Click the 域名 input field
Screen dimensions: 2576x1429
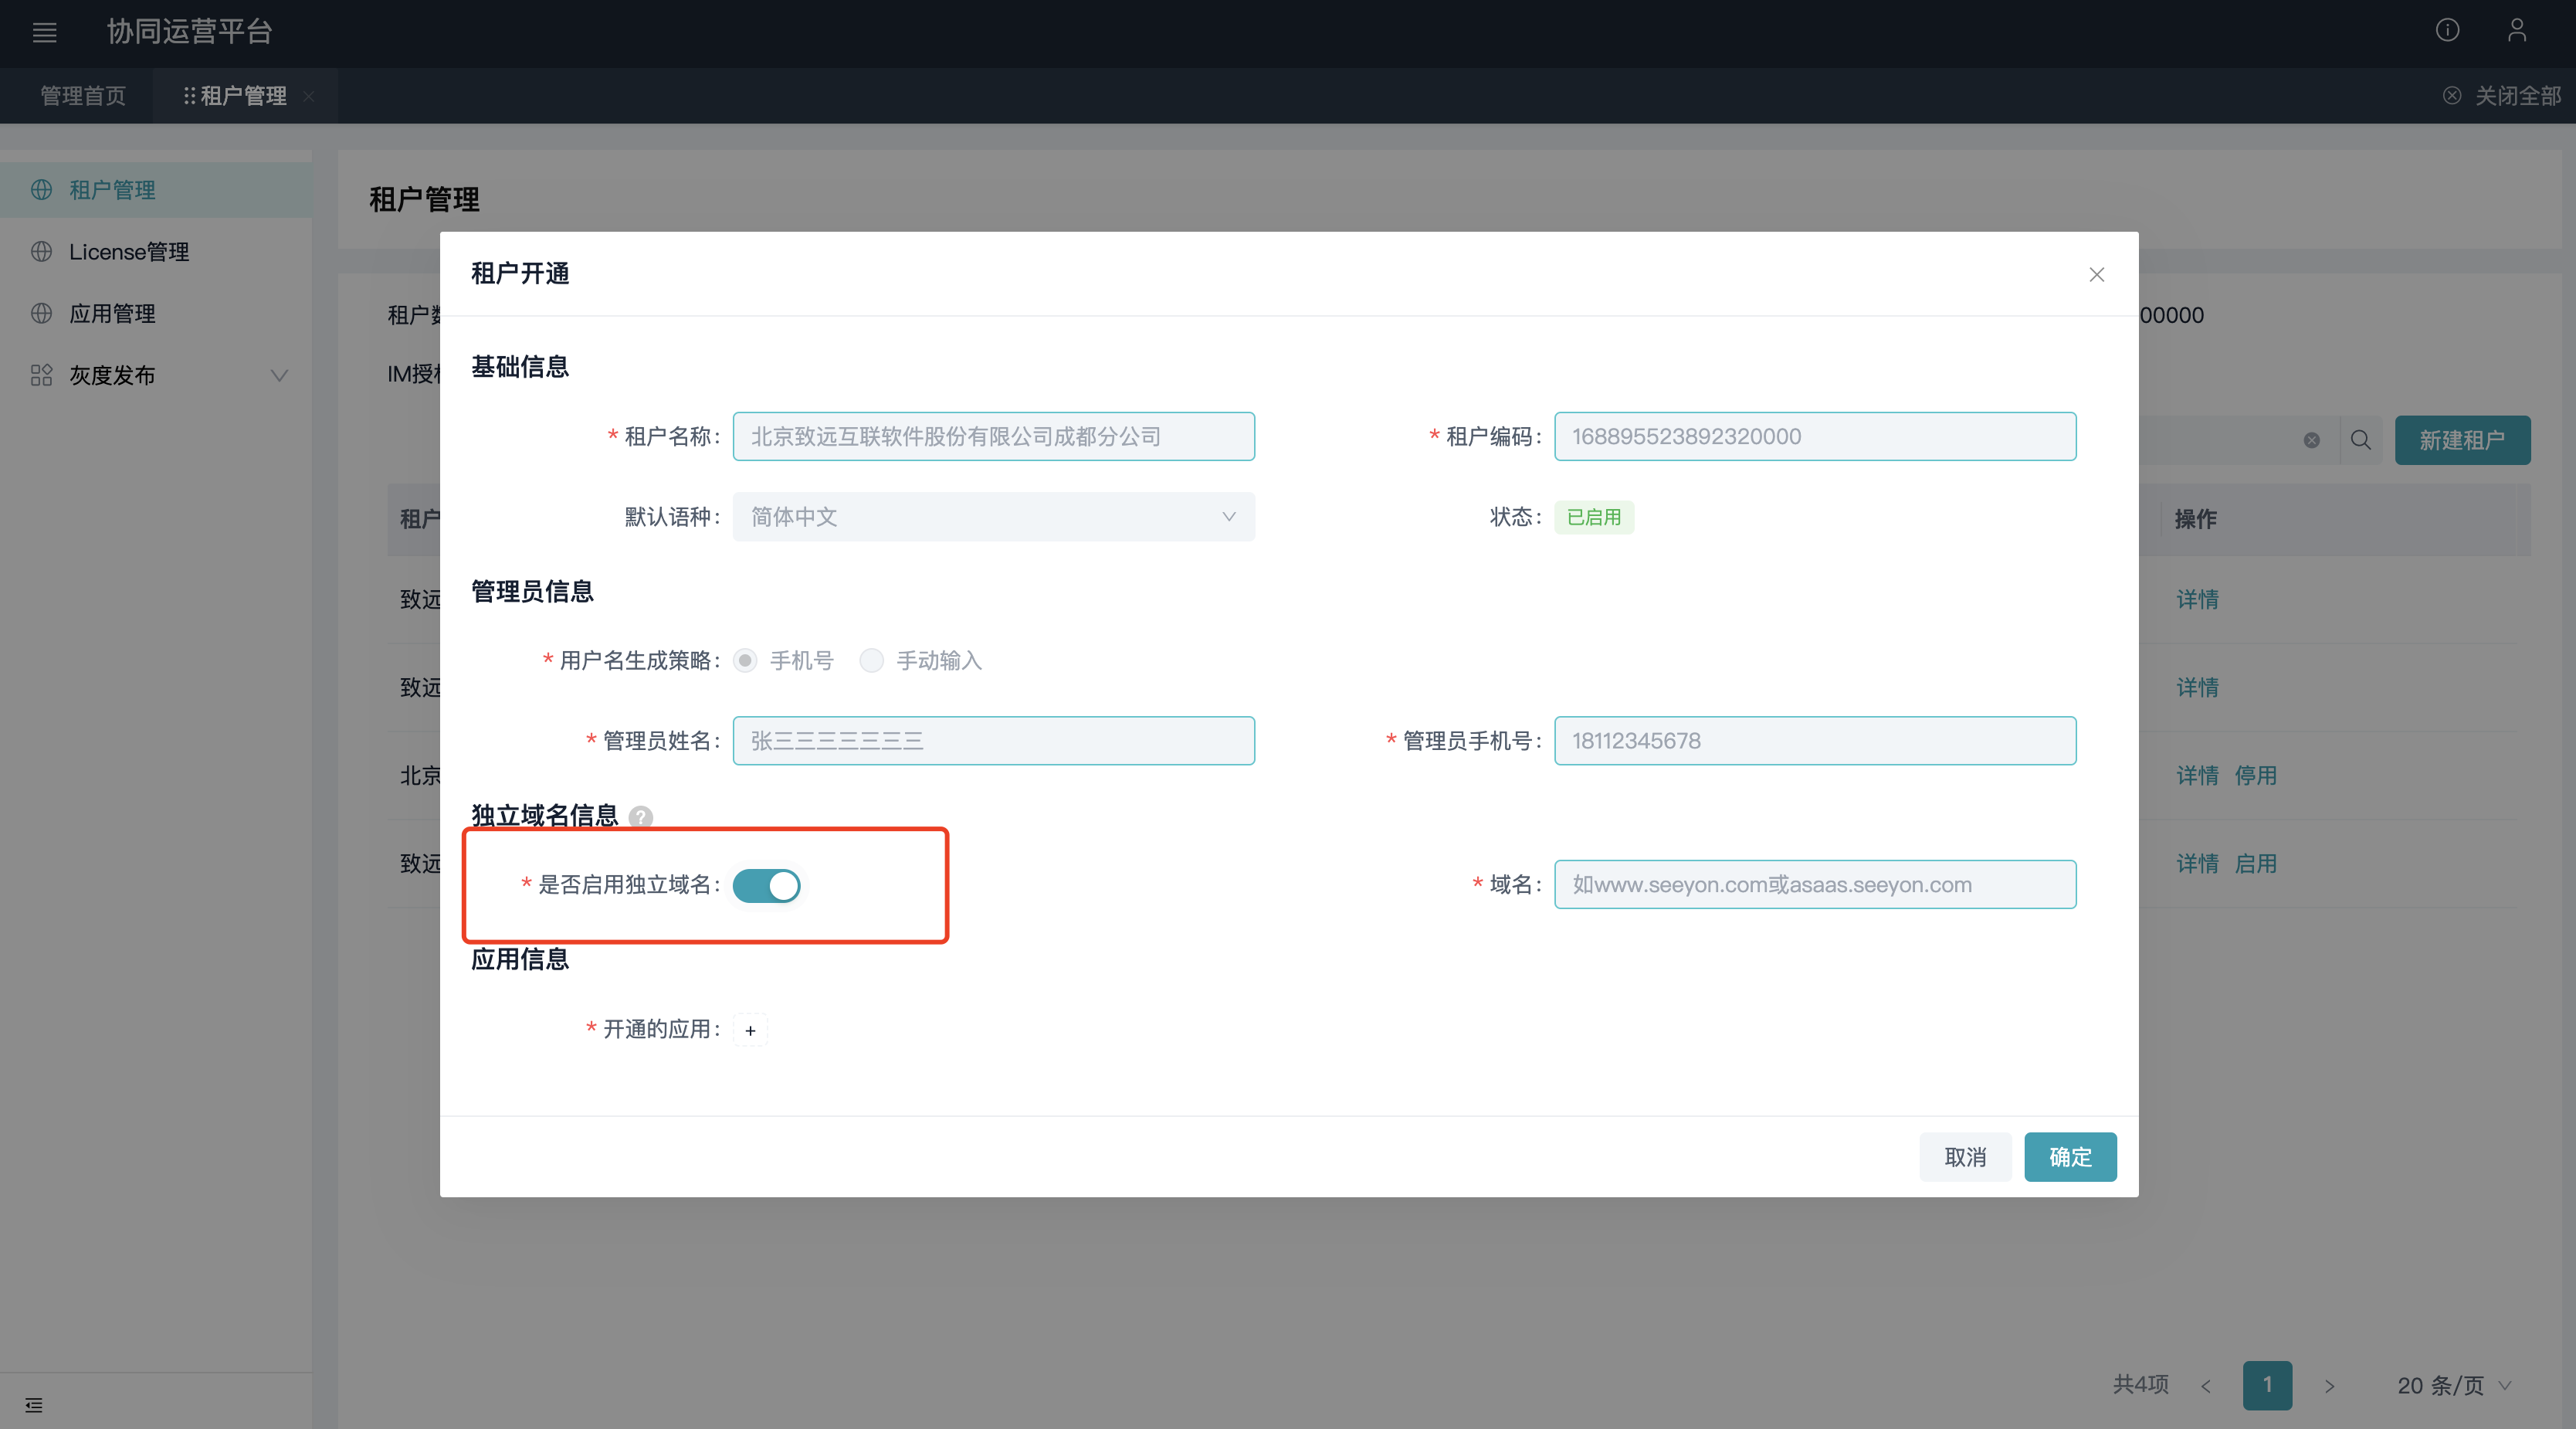[1814, 885]
